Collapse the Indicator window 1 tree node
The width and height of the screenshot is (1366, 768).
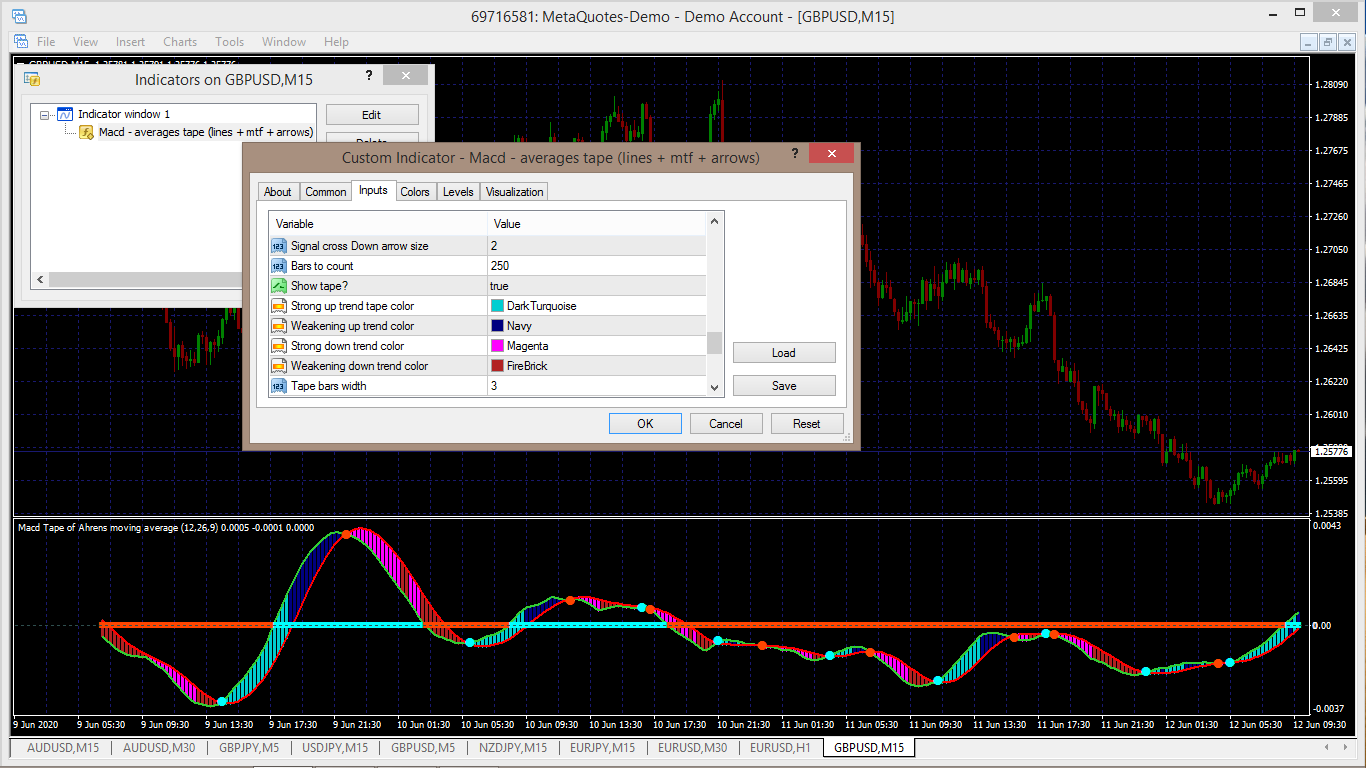44,115
